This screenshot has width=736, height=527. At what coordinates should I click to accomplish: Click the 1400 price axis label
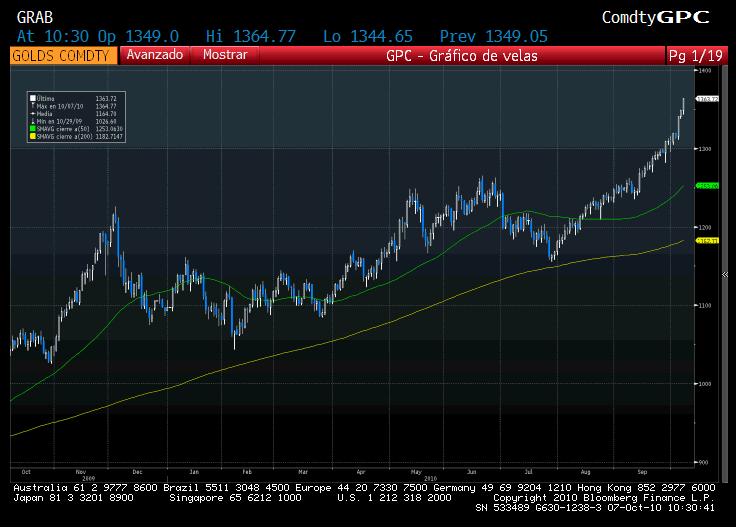(705, 70)
